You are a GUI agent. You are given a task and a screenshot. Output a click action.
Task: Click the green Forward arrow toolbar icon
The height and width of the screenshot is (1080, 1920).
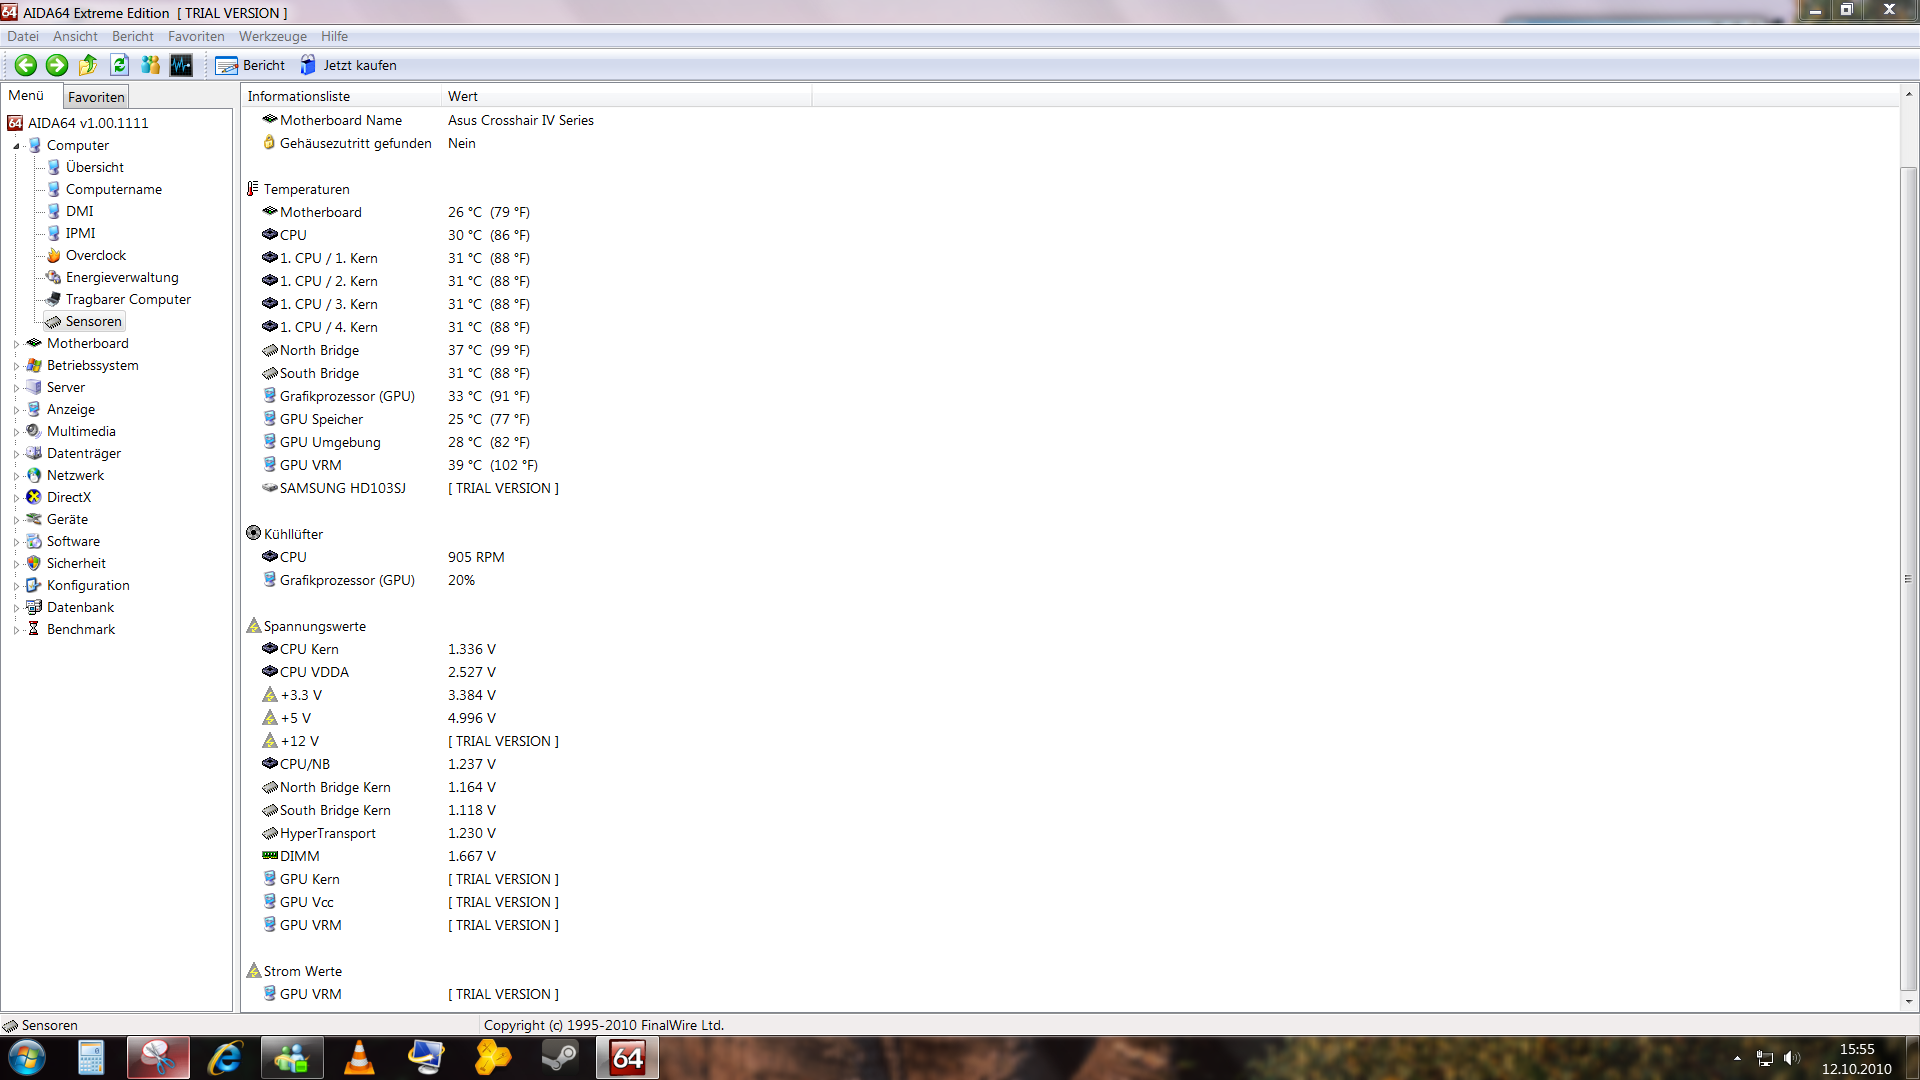coord(57,65)
